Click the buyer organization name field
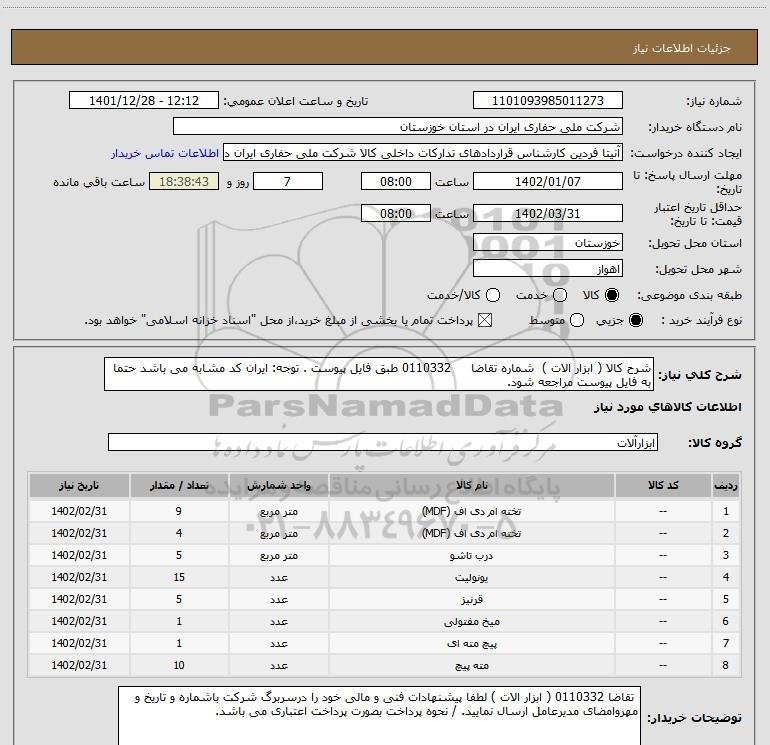Viewport: 770px width, 745px height. click(398, 127)
